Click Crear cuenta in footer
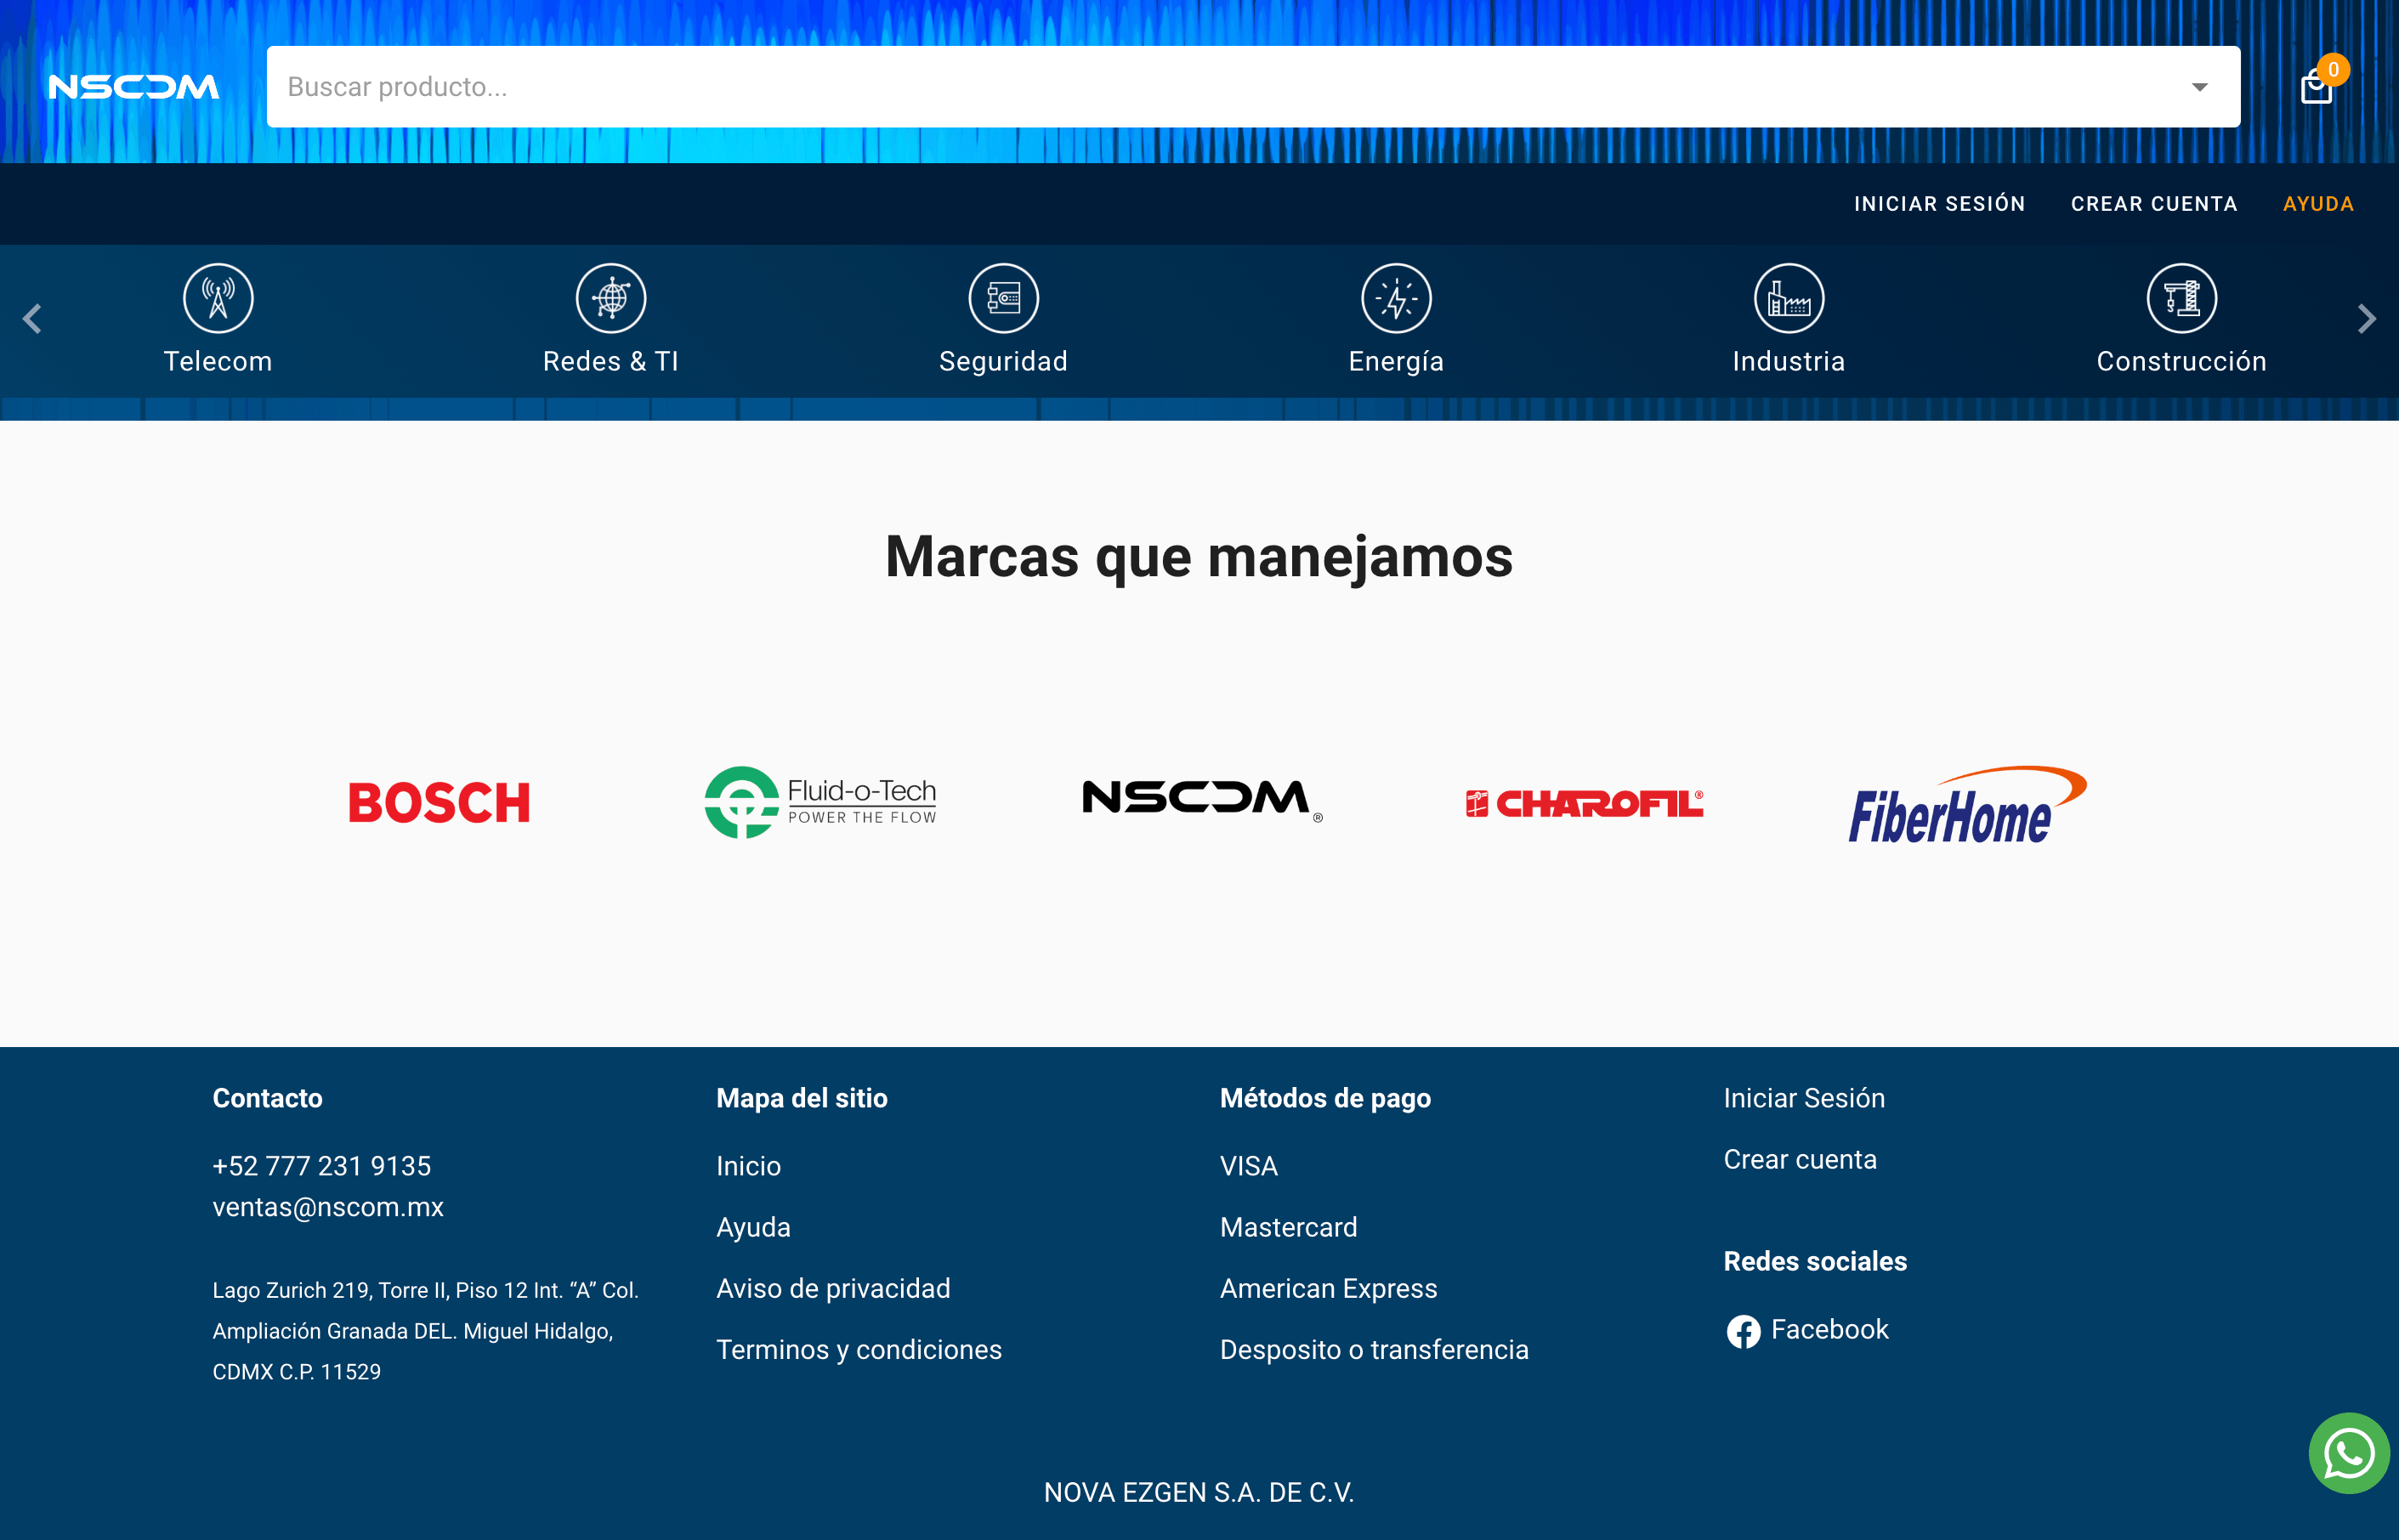This screenshot has width=2399, height=1540. [x=1800, y=1159]
